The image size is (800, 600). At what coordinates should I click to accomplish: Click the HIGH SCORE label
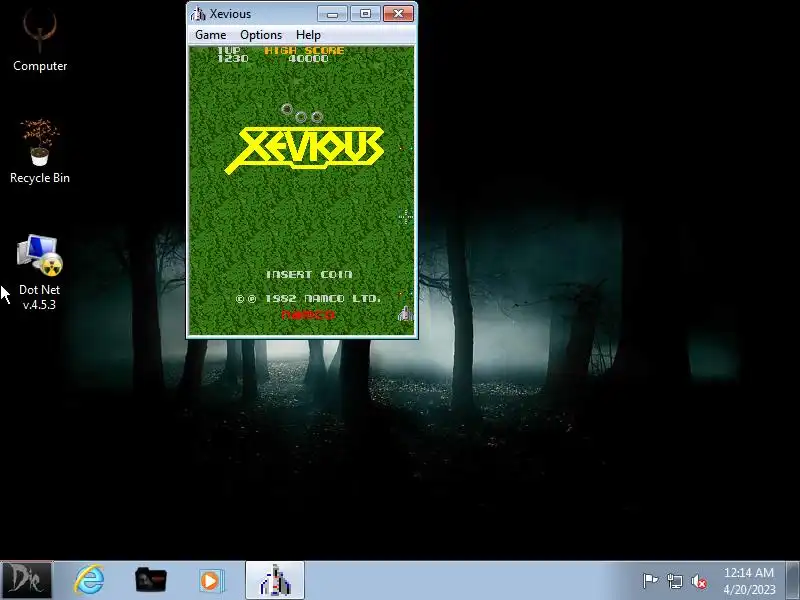point(305,50)
